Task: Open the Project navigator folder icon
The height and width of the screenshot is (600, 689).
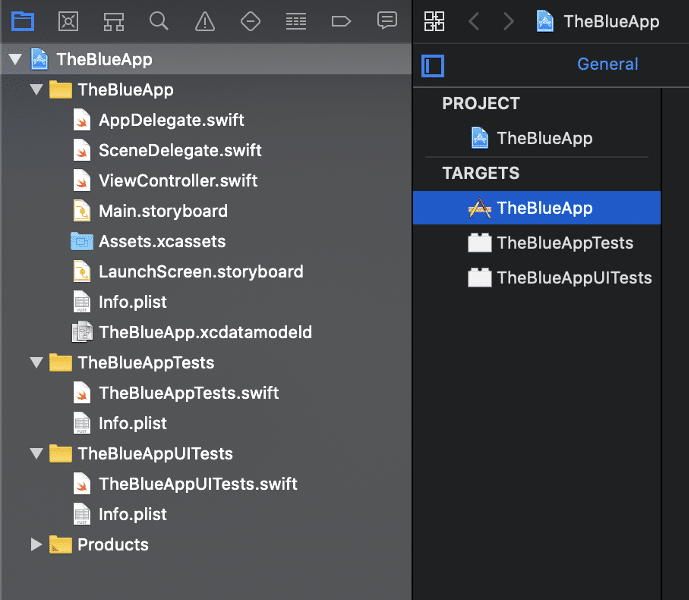Action: tap(22, 21)
